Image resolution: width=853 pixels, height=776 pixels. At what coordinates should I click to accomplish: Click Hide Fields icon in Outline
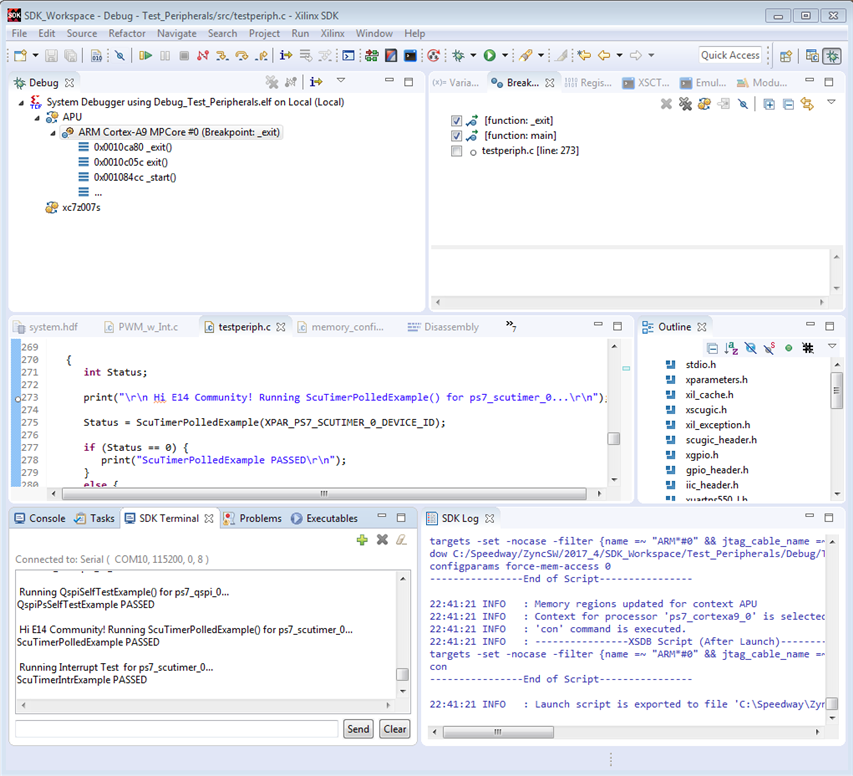pos(751,348)
